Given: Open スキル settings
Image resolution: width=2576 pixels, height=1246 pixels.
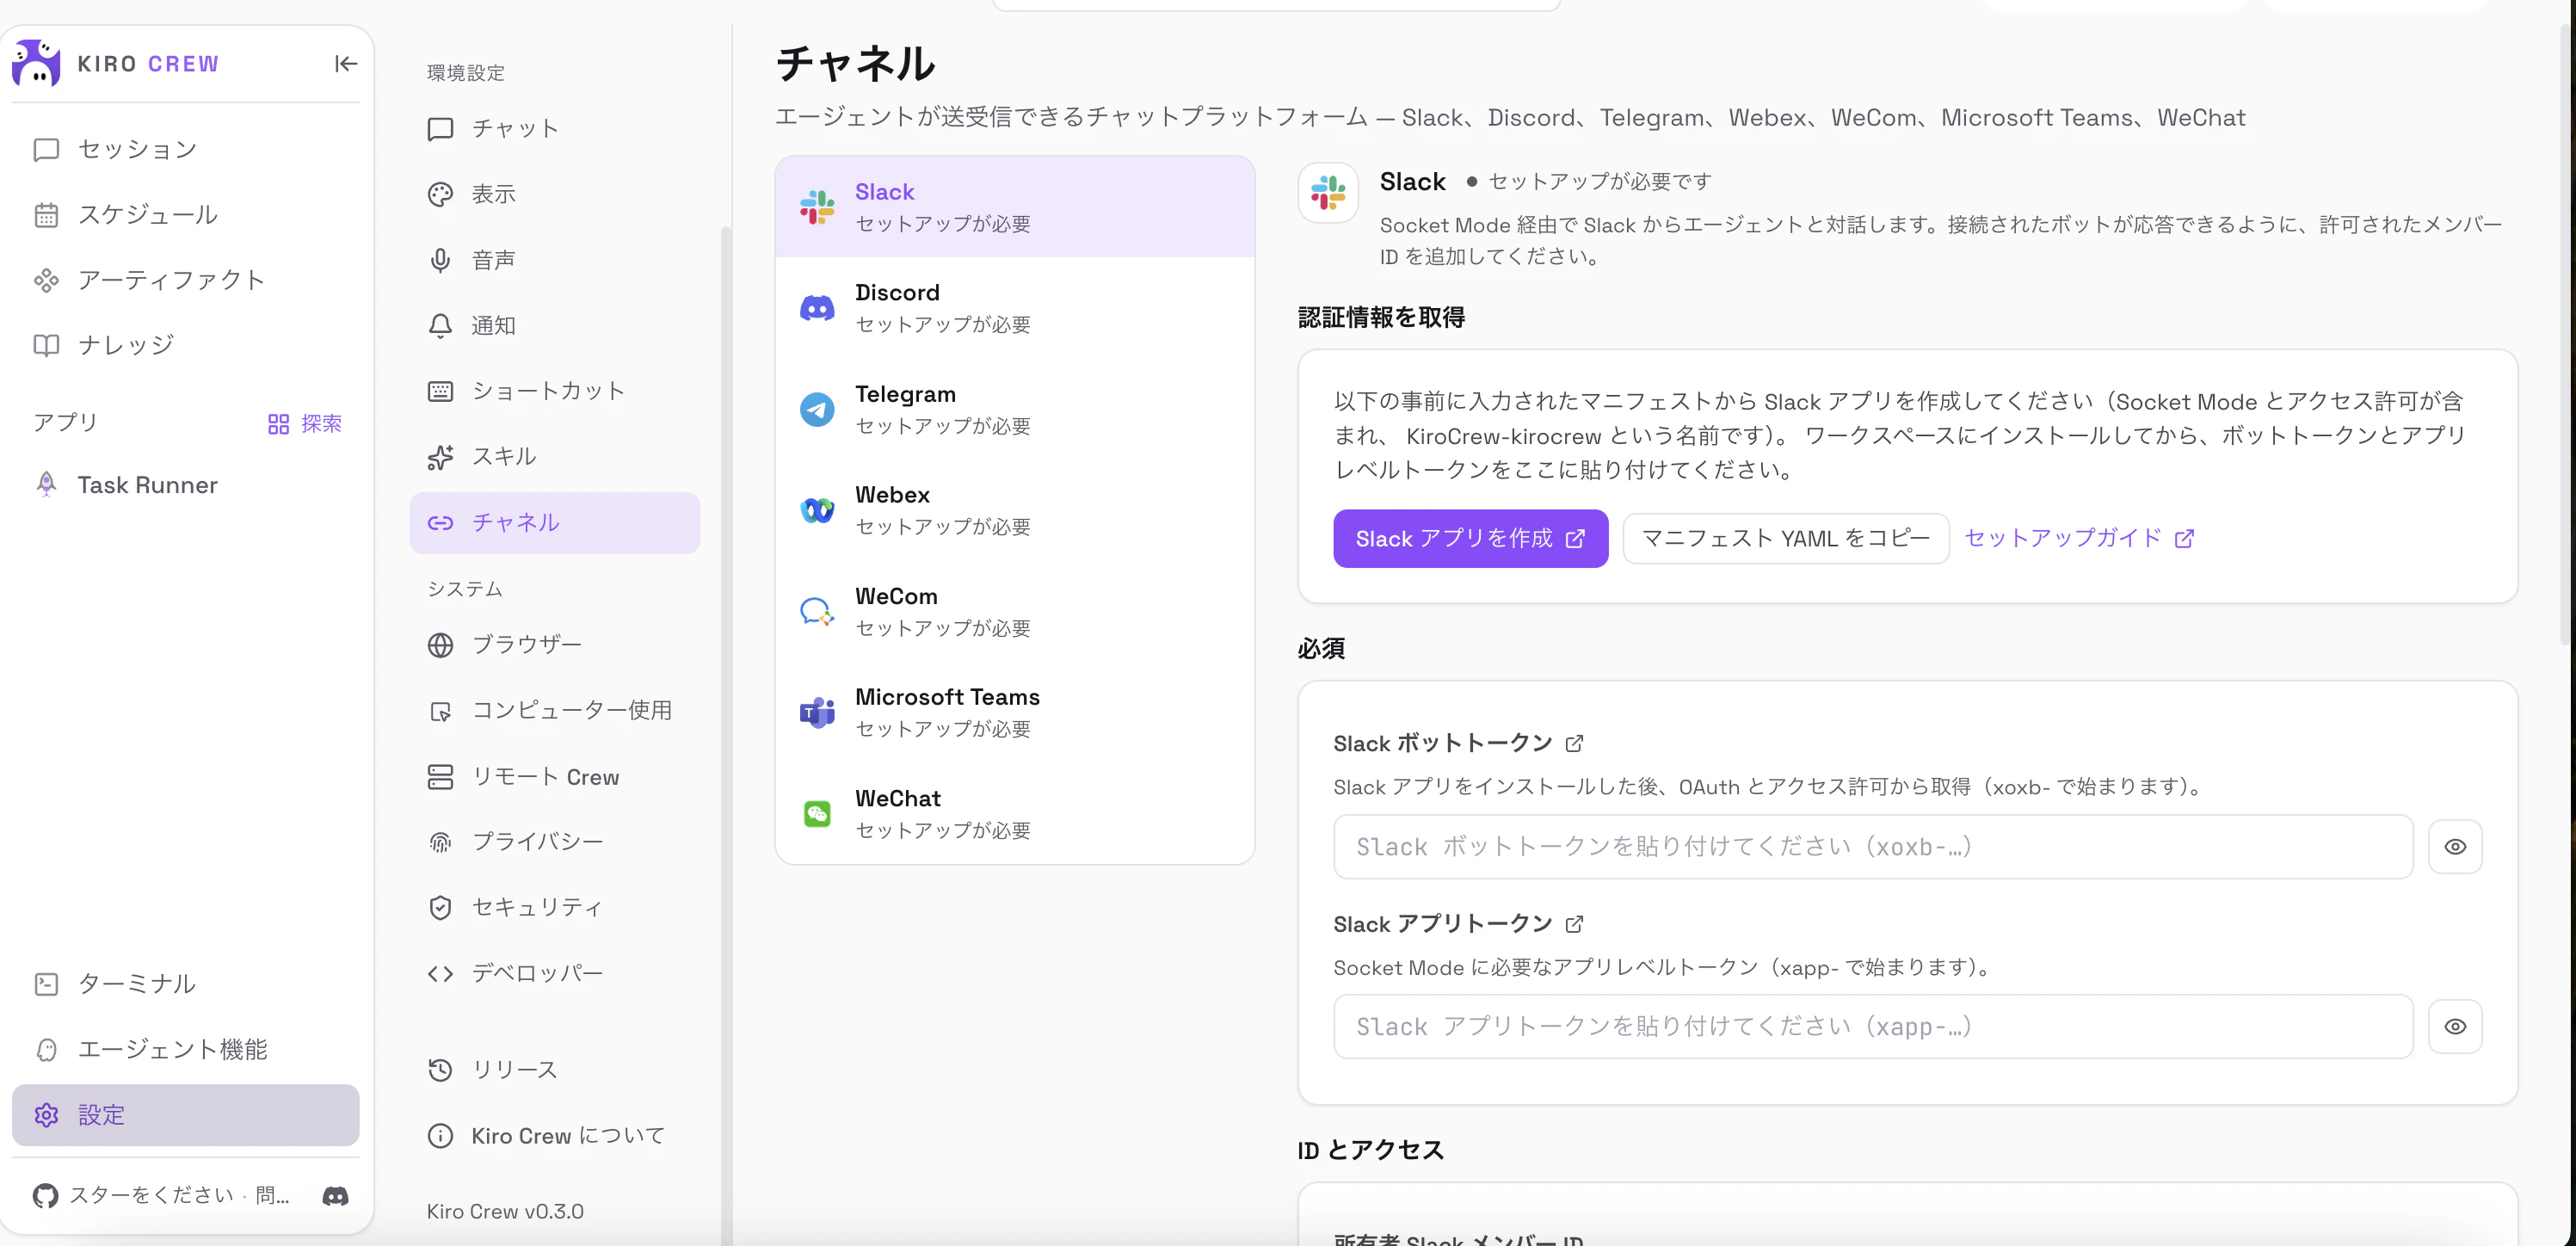Looking at the screenshot, I should pyautogui.click(x=555, y=457).
